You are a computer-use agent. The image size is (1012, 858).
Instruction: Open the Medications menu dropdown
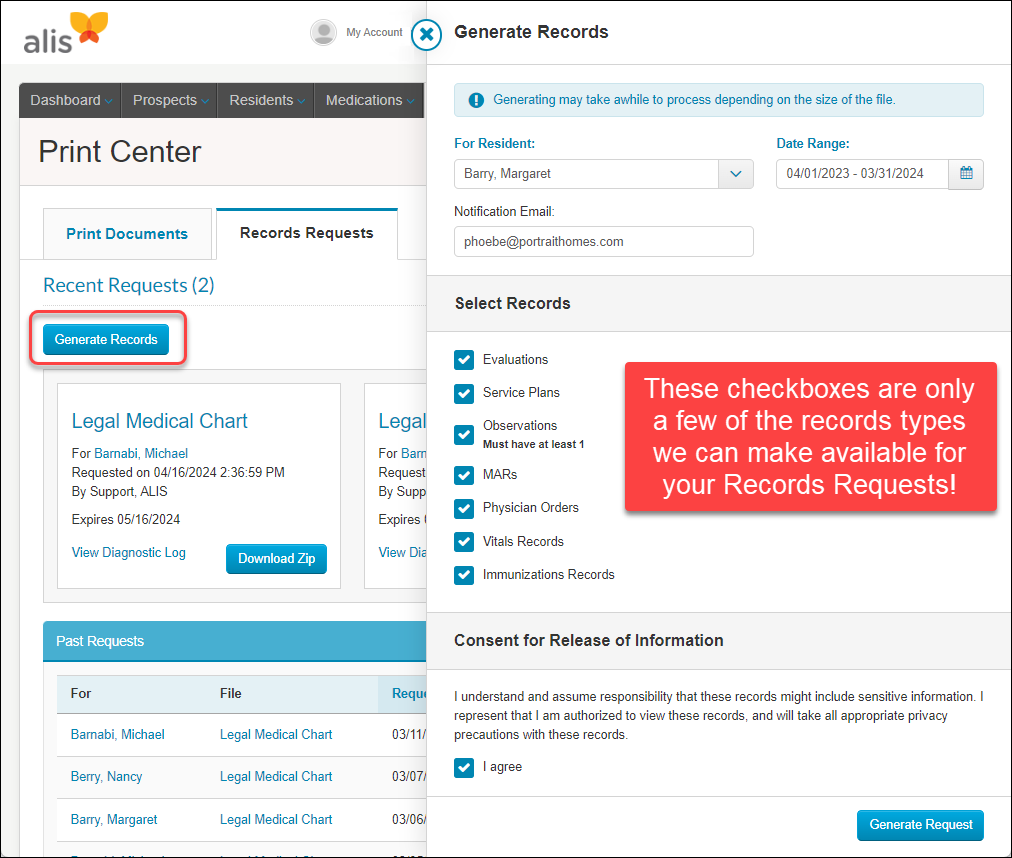pos(369,100)
